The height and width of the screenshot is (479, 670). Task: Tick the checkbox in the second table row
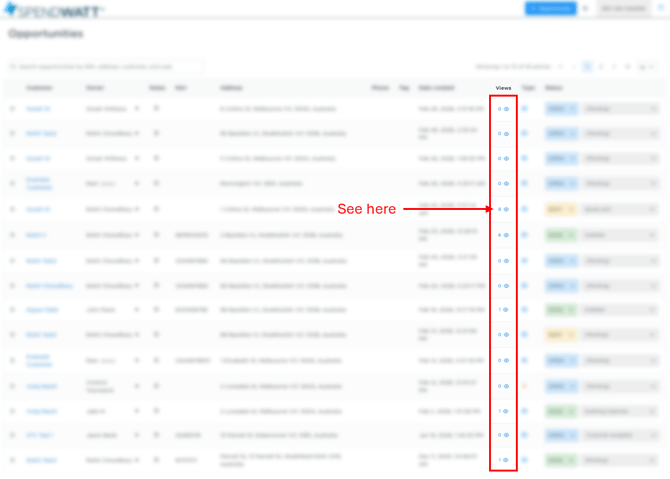13,133
